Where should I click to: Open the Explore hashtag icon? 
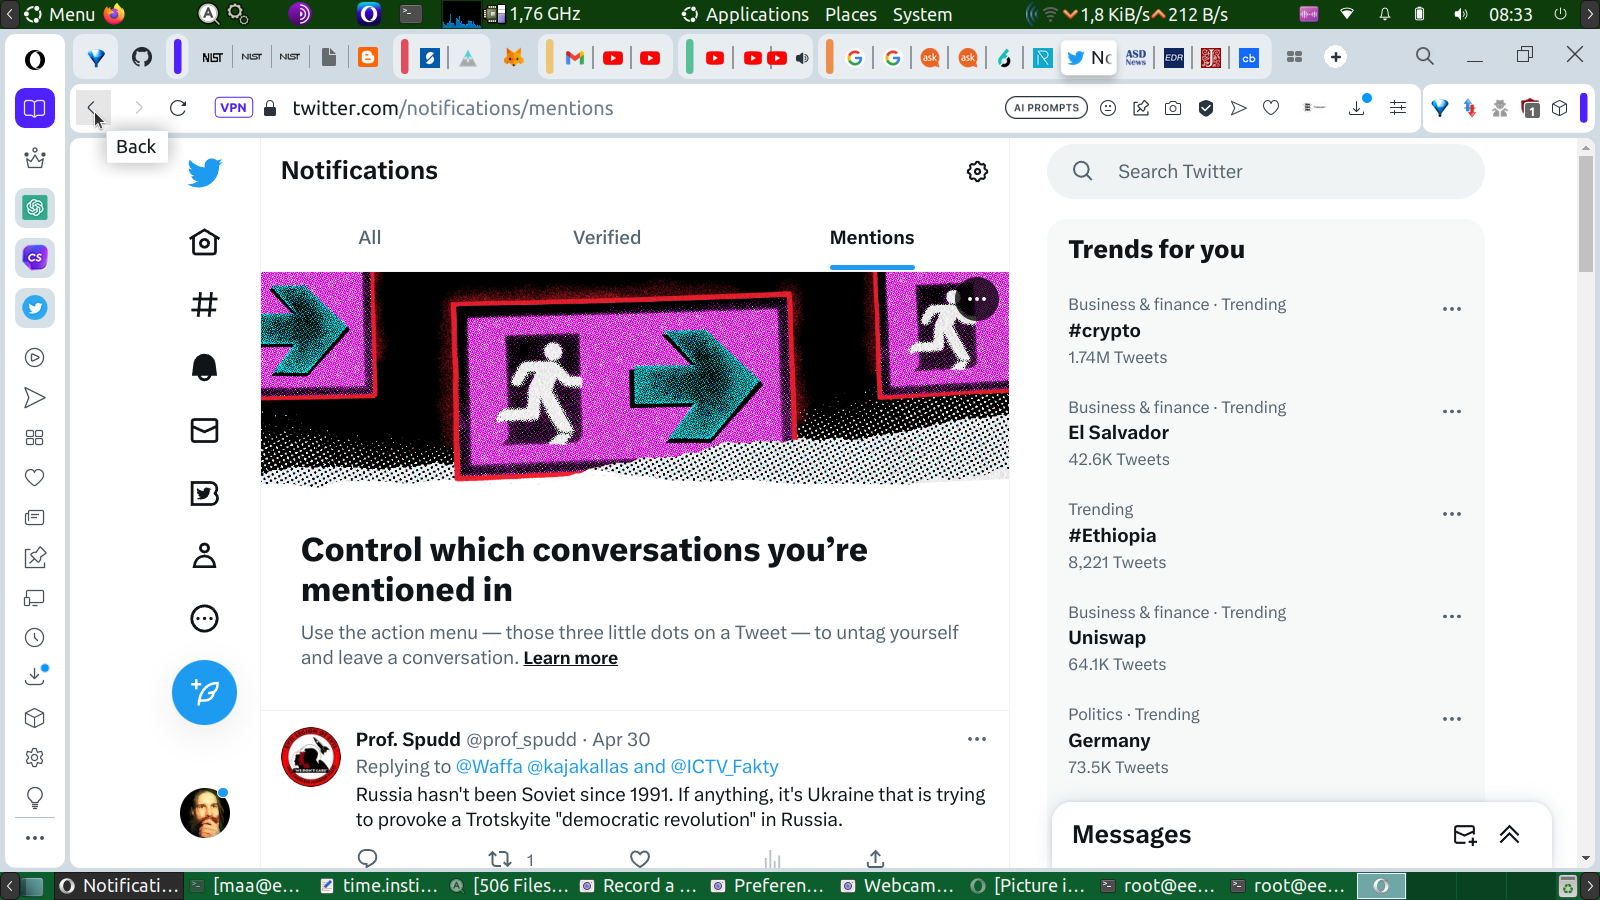pos(204,304)
